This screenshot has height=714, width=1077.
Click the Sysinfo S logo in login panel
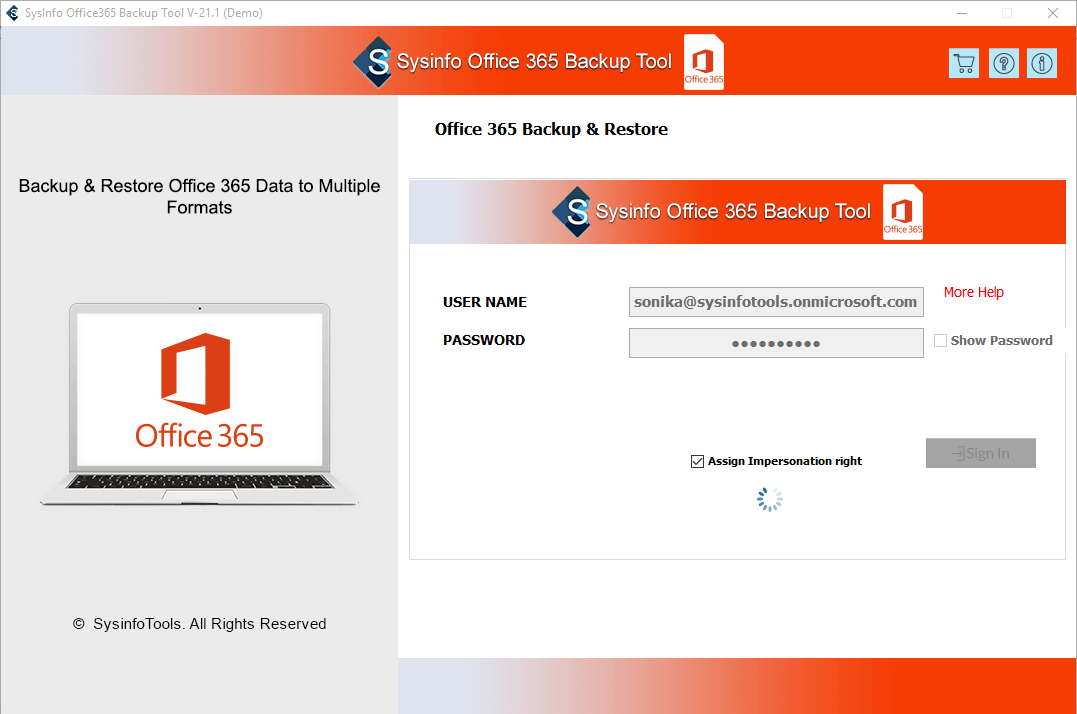click(x=571, y=211)
